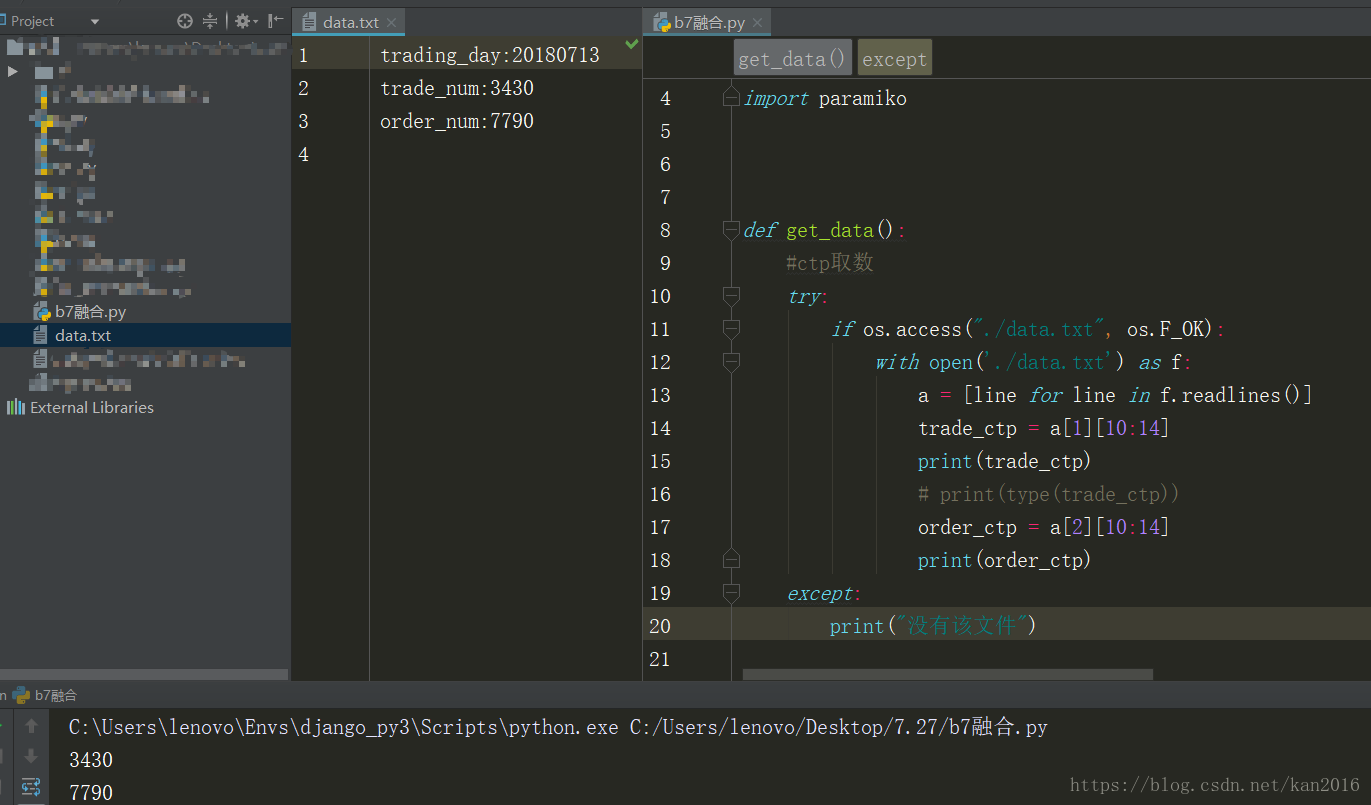This screenshot has width=1371, height=805.
Task: Click the horizontal scrollbar below the editor
Action: point(947,675)
